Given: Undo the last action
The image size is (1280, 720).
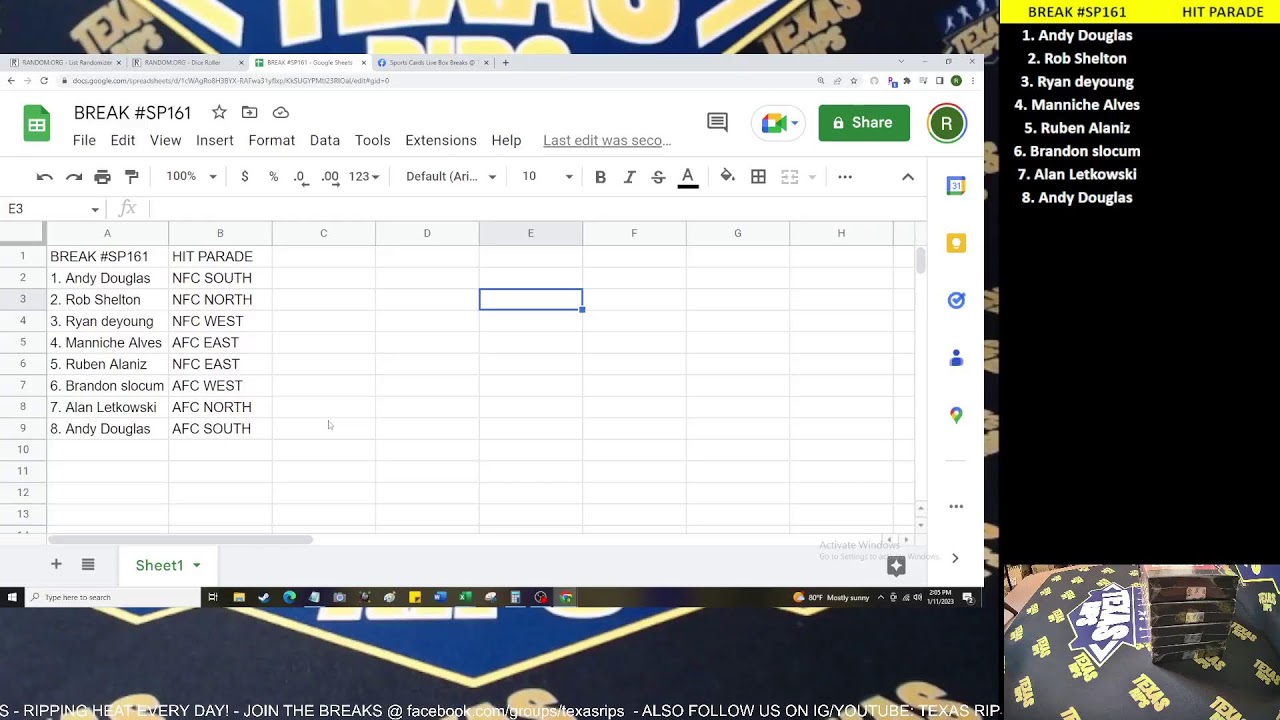Looking at the screenshot, I should coord(44,177).
